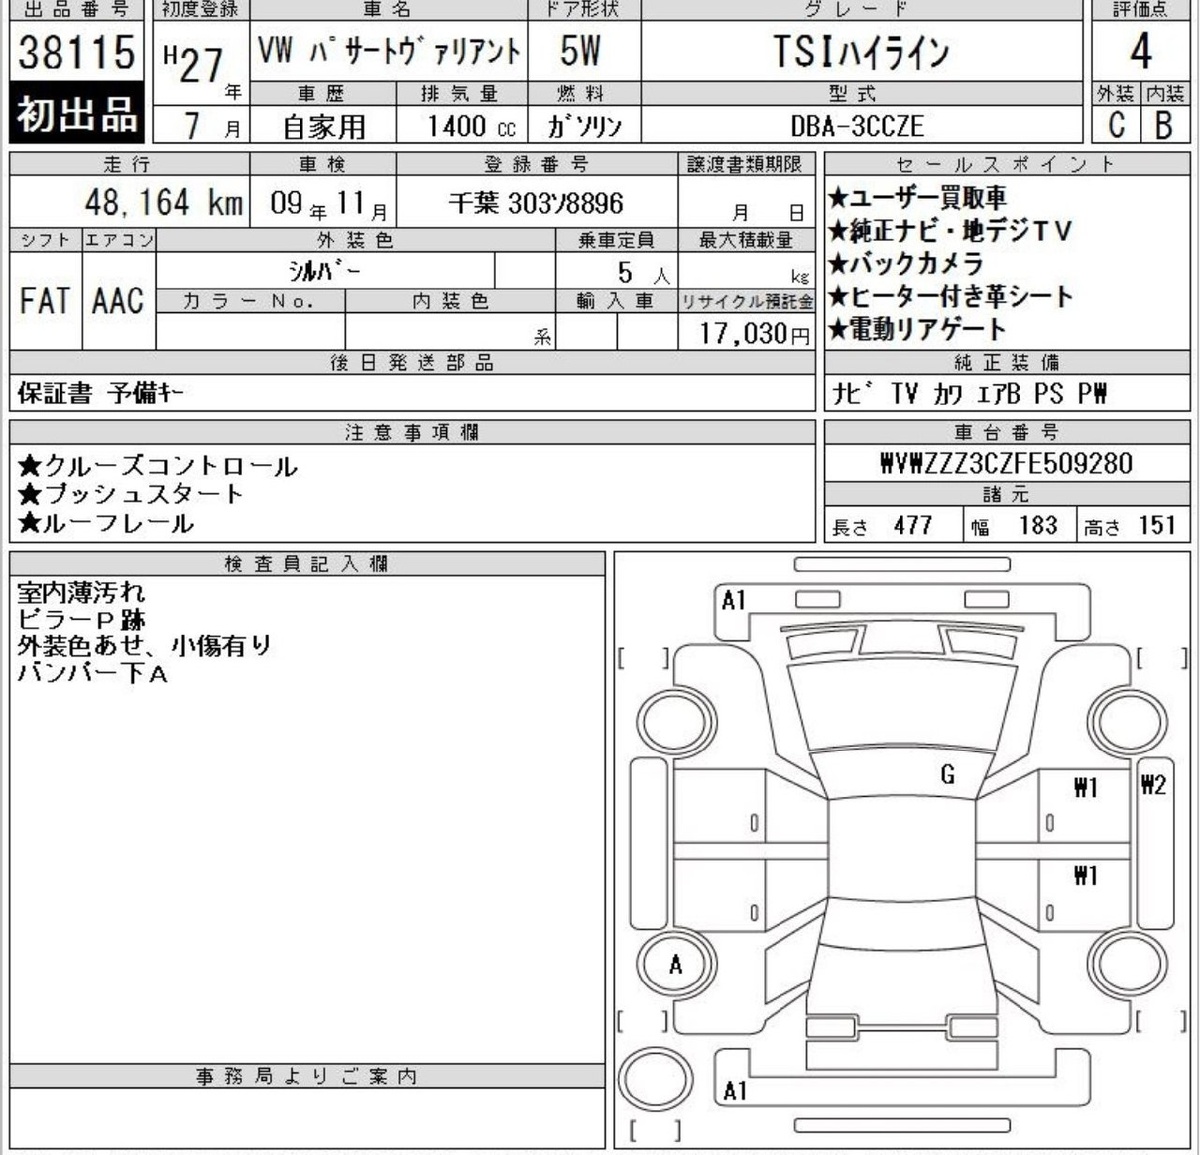
Task: Select the sales point ユーザー買取車
Action: tap(917, 198)
